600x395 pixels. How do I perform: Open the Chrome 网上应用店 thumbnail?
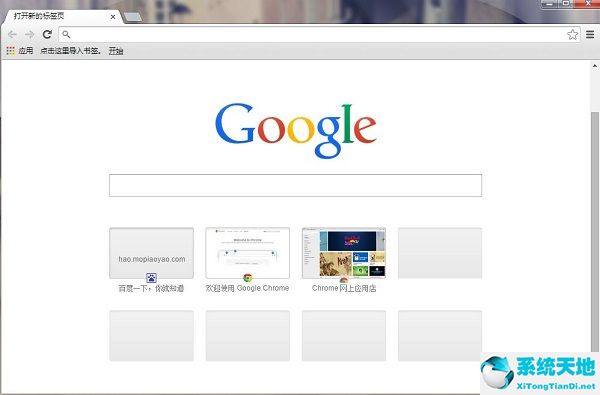pos(344,253)
